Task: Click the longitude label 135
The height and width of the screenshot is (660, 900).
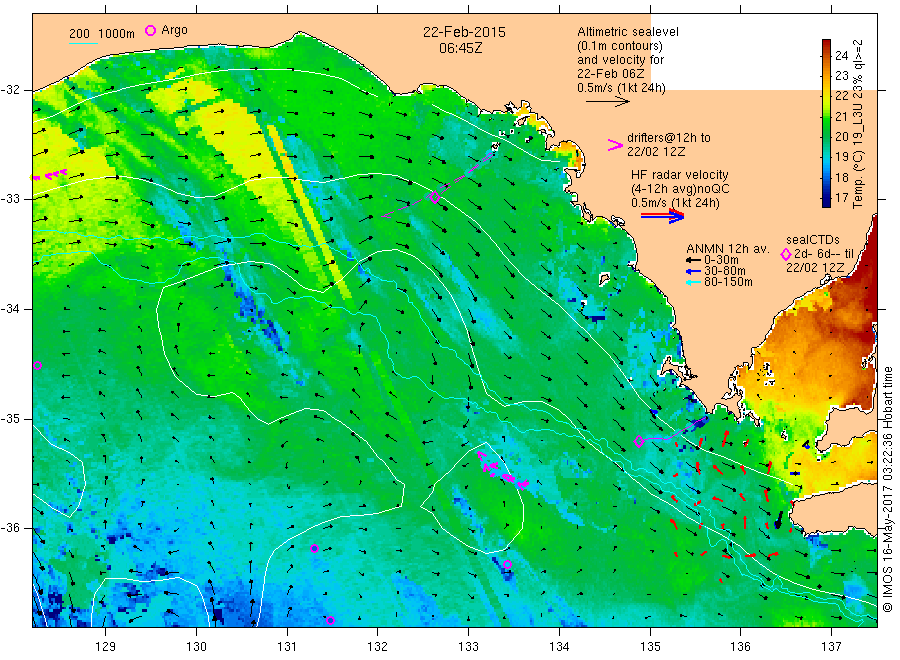Action: (650, 647)
